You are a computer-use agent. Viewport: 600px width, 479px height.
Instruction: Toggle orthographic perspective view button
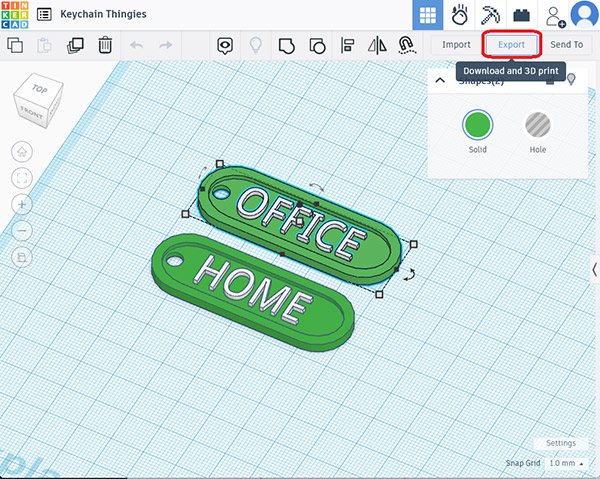(x=22, y=257)
